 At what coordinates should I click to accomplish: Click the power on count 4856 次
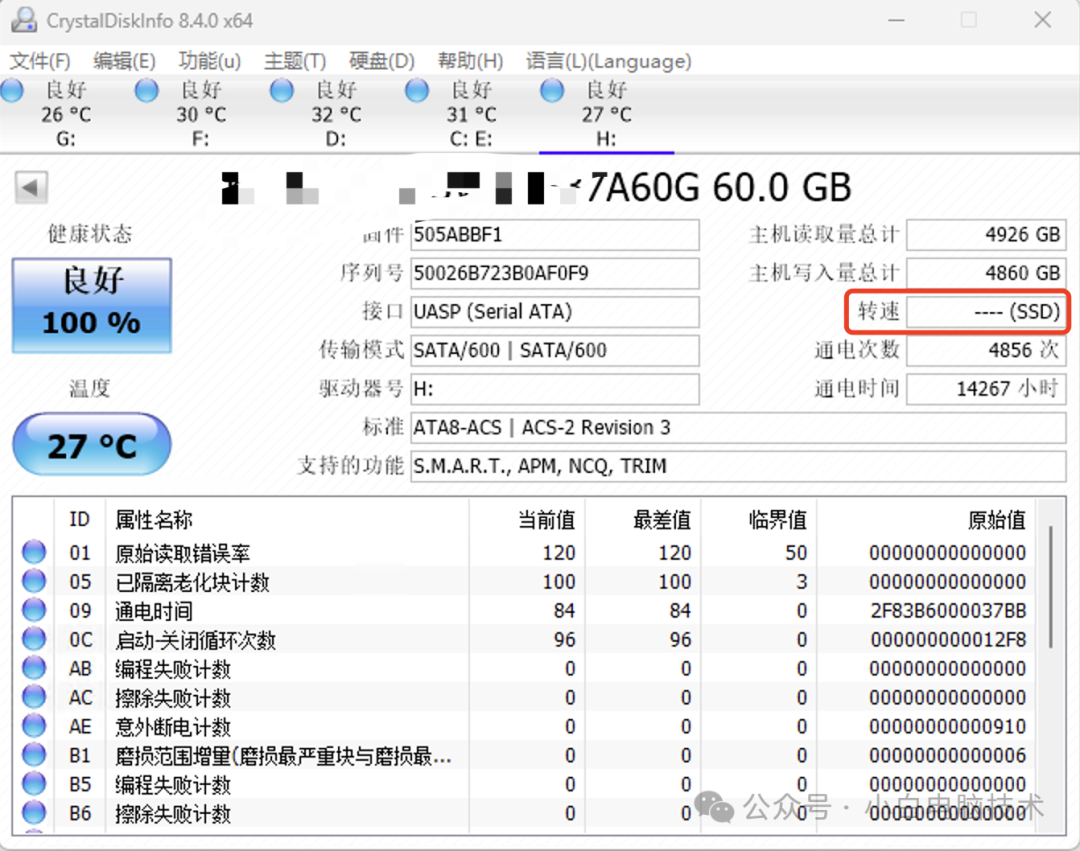pos(986,350)
